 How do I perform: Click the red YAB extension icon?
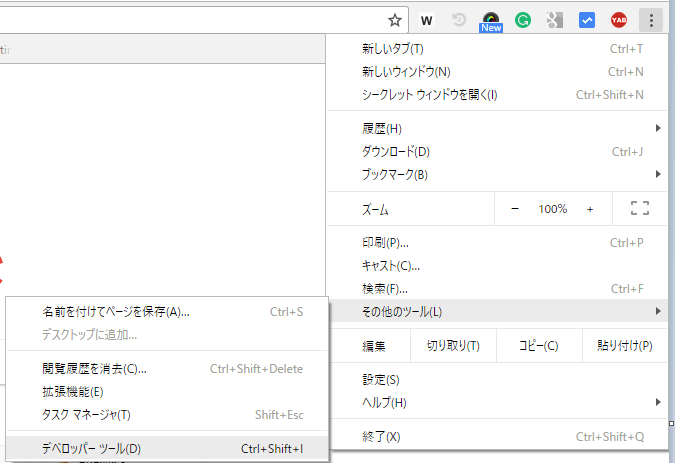tap(619, 19)
